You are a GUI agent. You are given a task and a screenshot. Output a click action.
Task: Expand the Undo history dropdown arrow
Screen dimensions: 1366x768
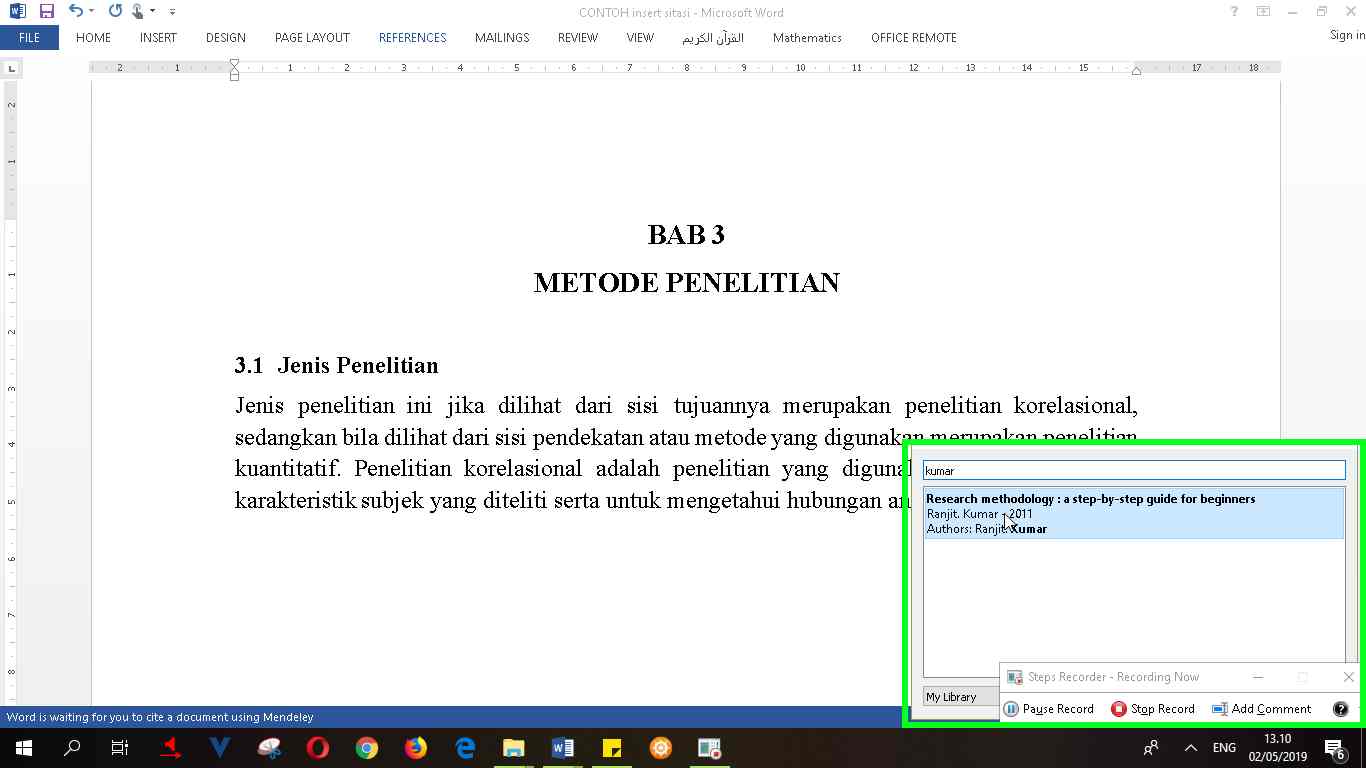click(x=92, y=12)
